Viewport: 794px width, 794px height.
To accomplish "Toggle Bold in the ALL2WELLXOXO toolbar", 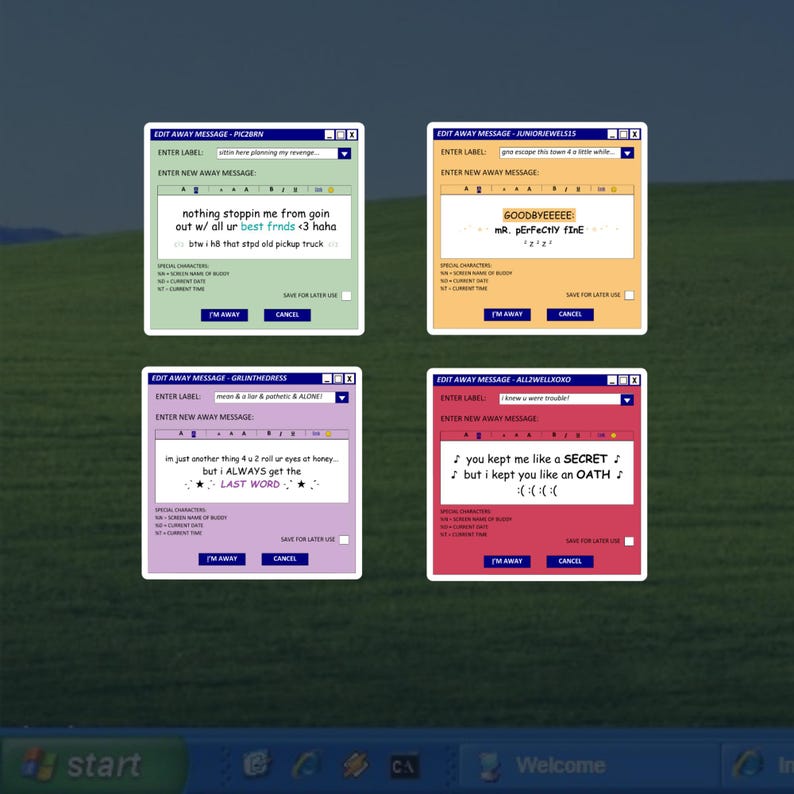I will [554, 435].
